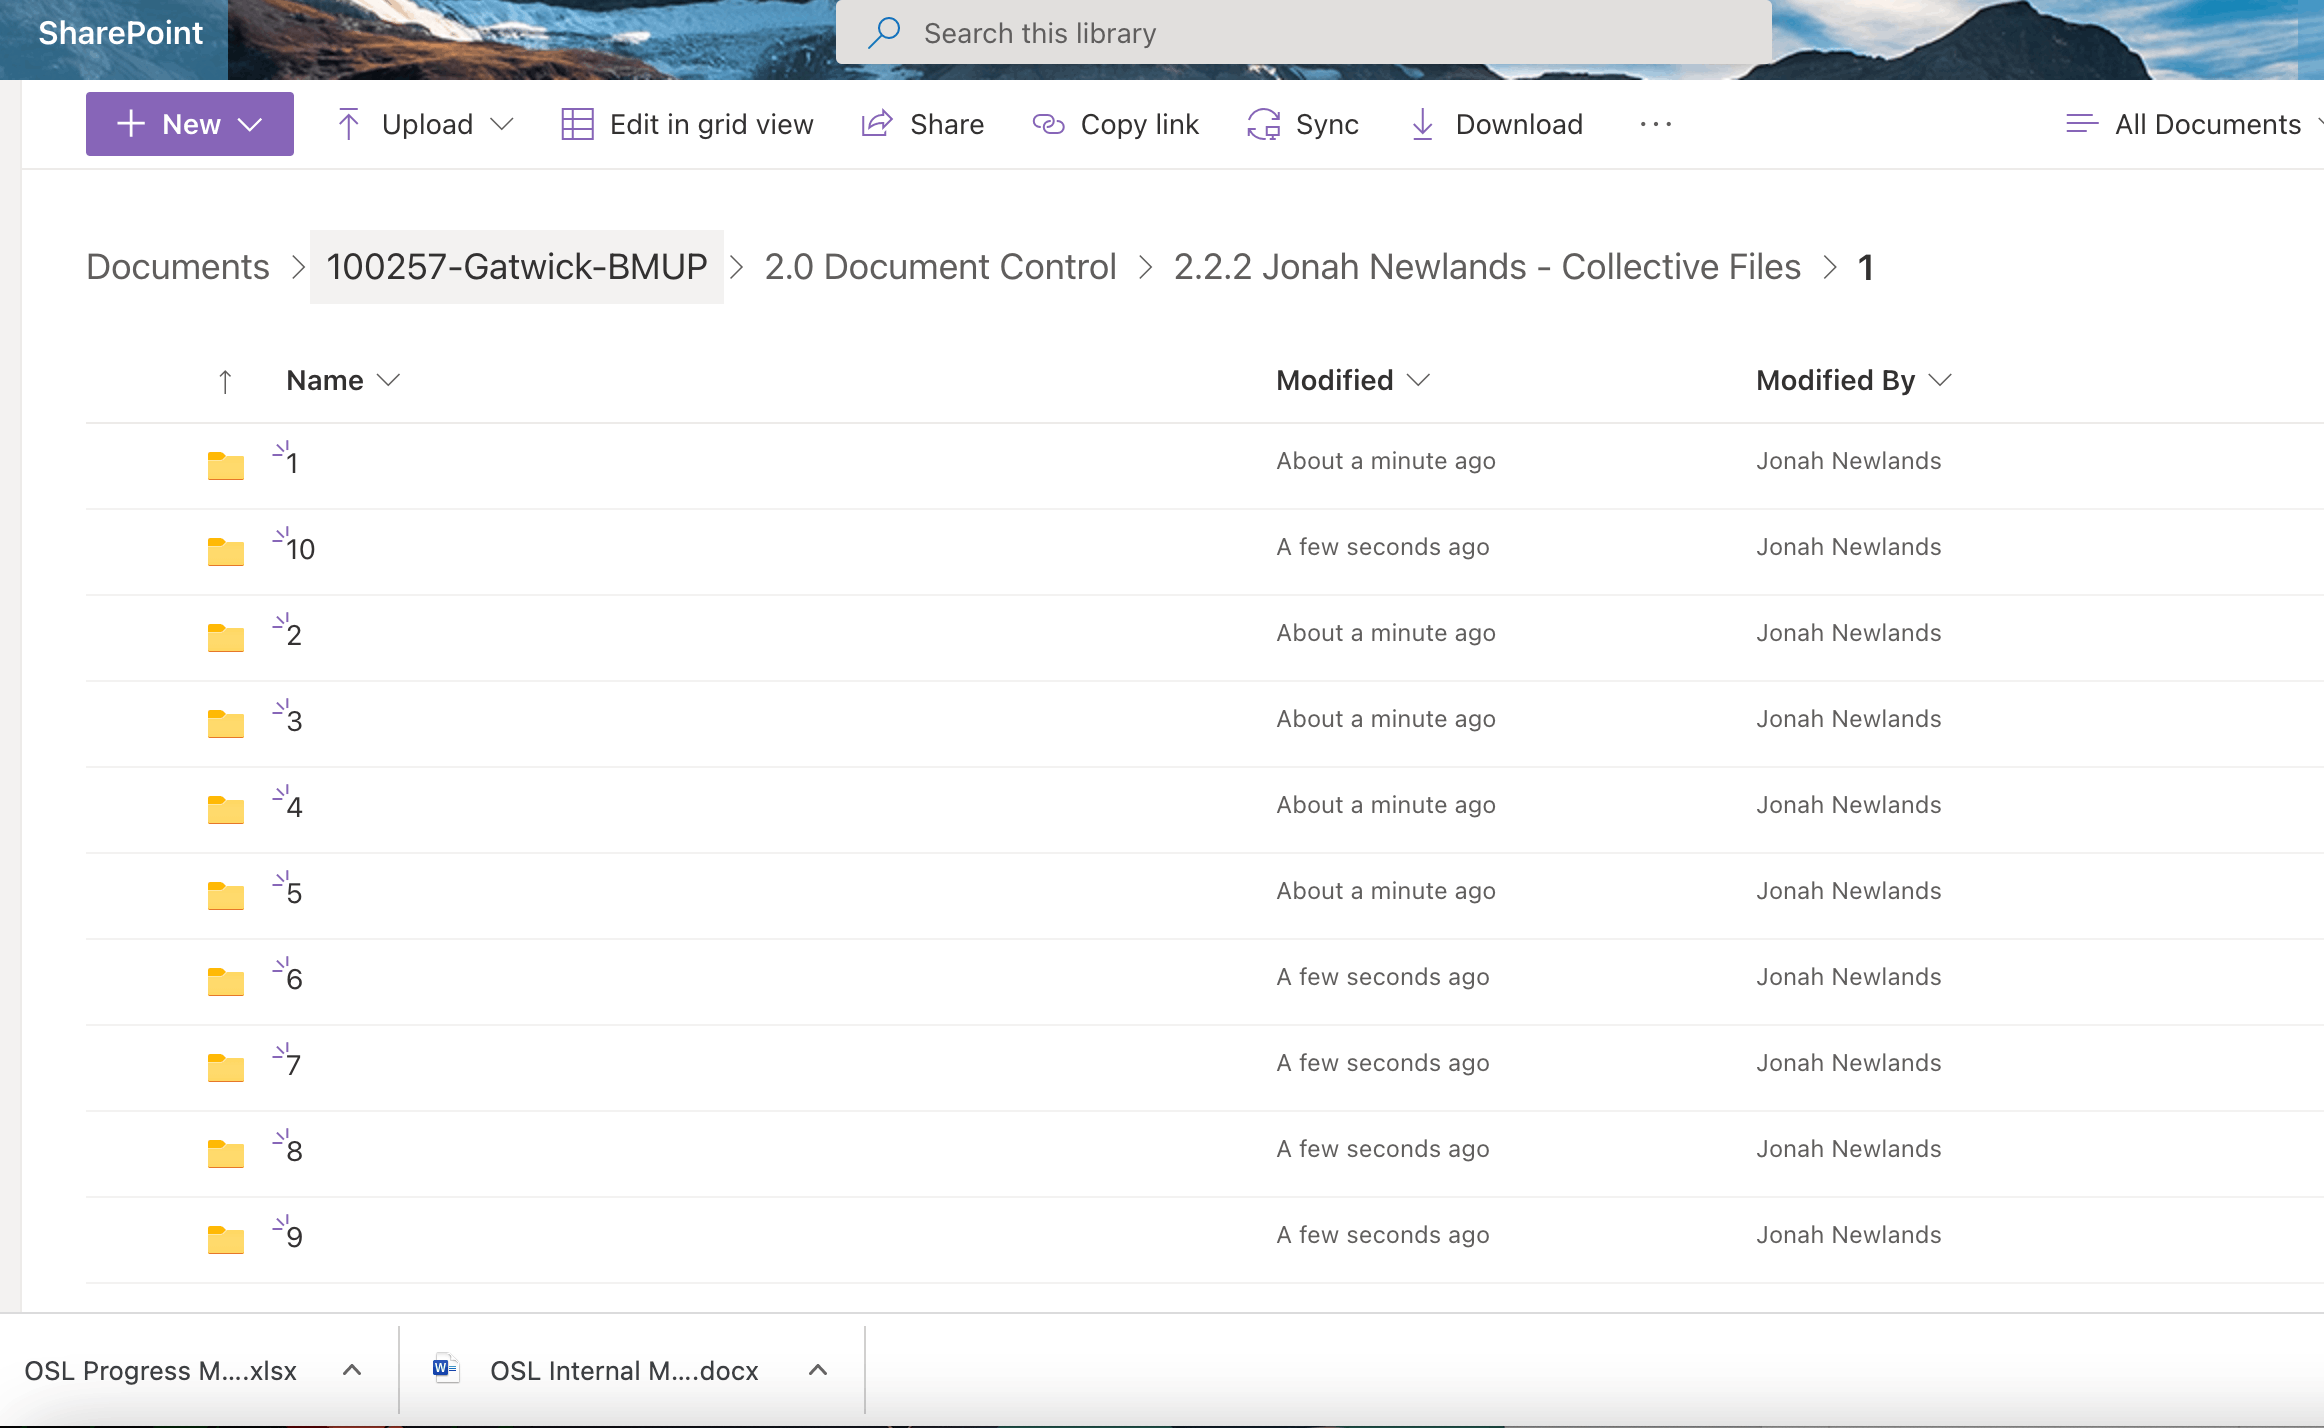Click the Copy link chain icon

tap(1048, 124)
